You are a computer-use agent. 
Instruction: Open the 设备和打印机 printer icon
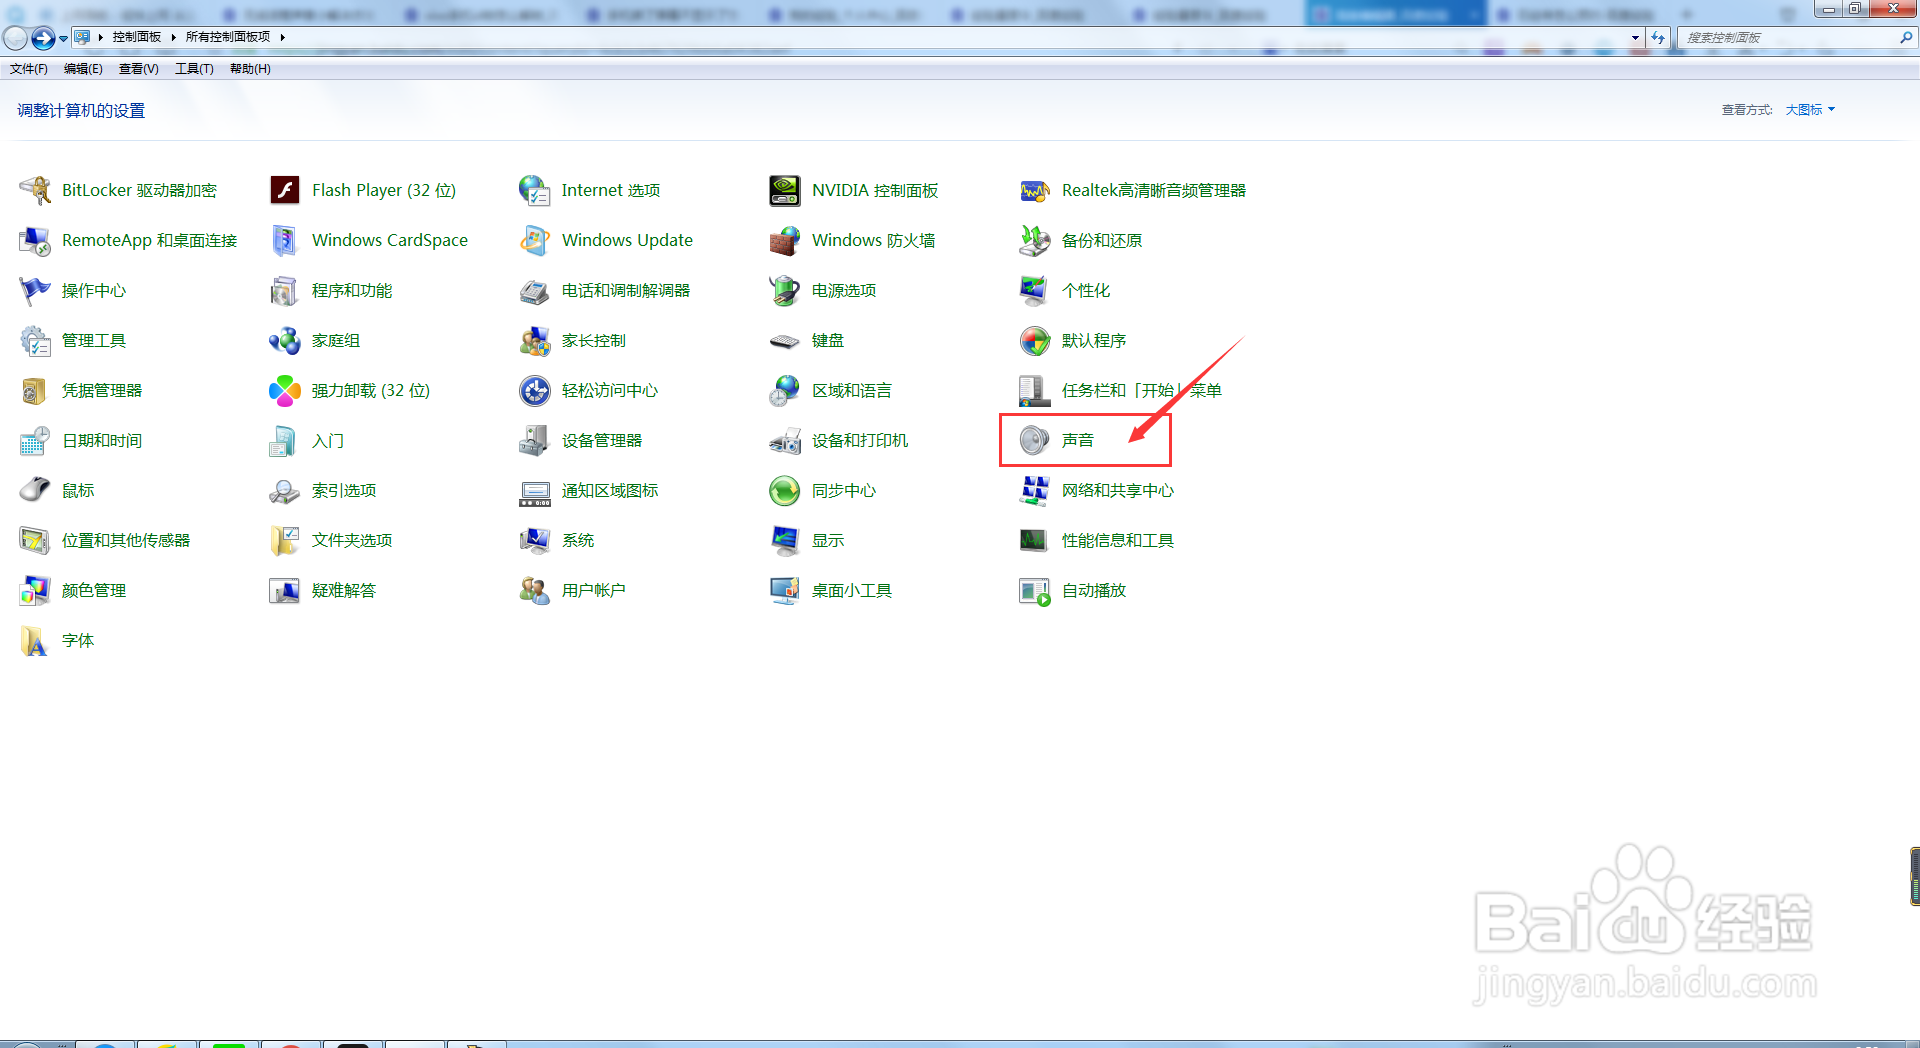785,440
